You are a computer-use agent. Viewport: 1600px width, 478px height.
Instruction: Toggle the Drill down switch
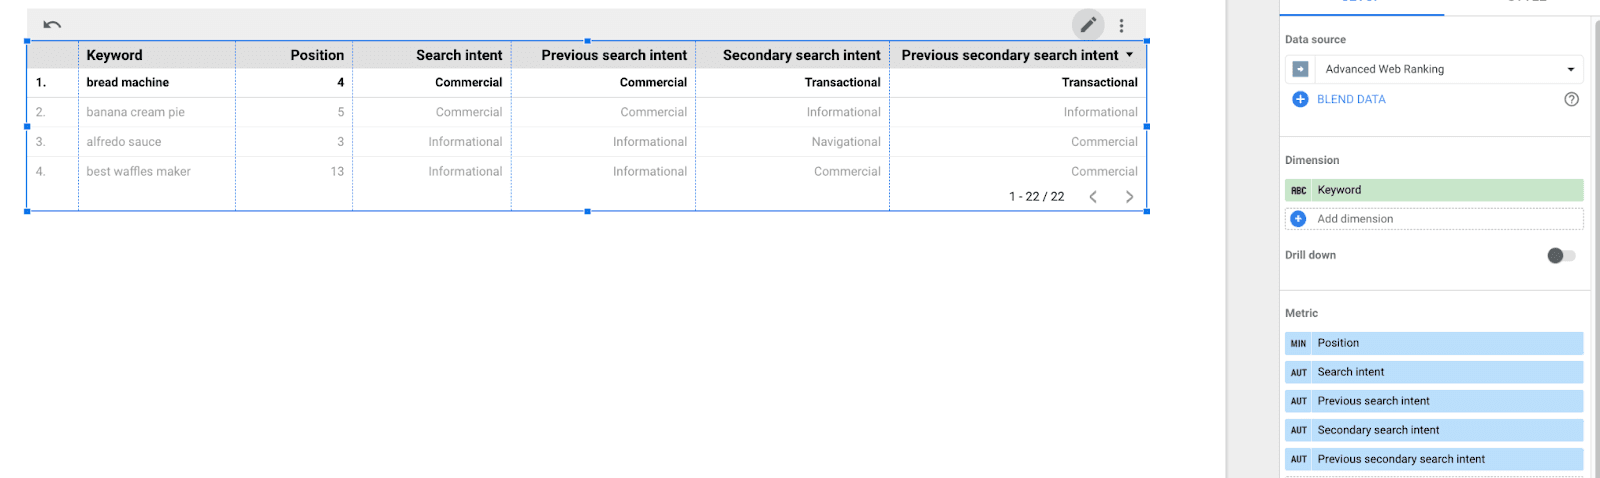[x=1561, y=256]
